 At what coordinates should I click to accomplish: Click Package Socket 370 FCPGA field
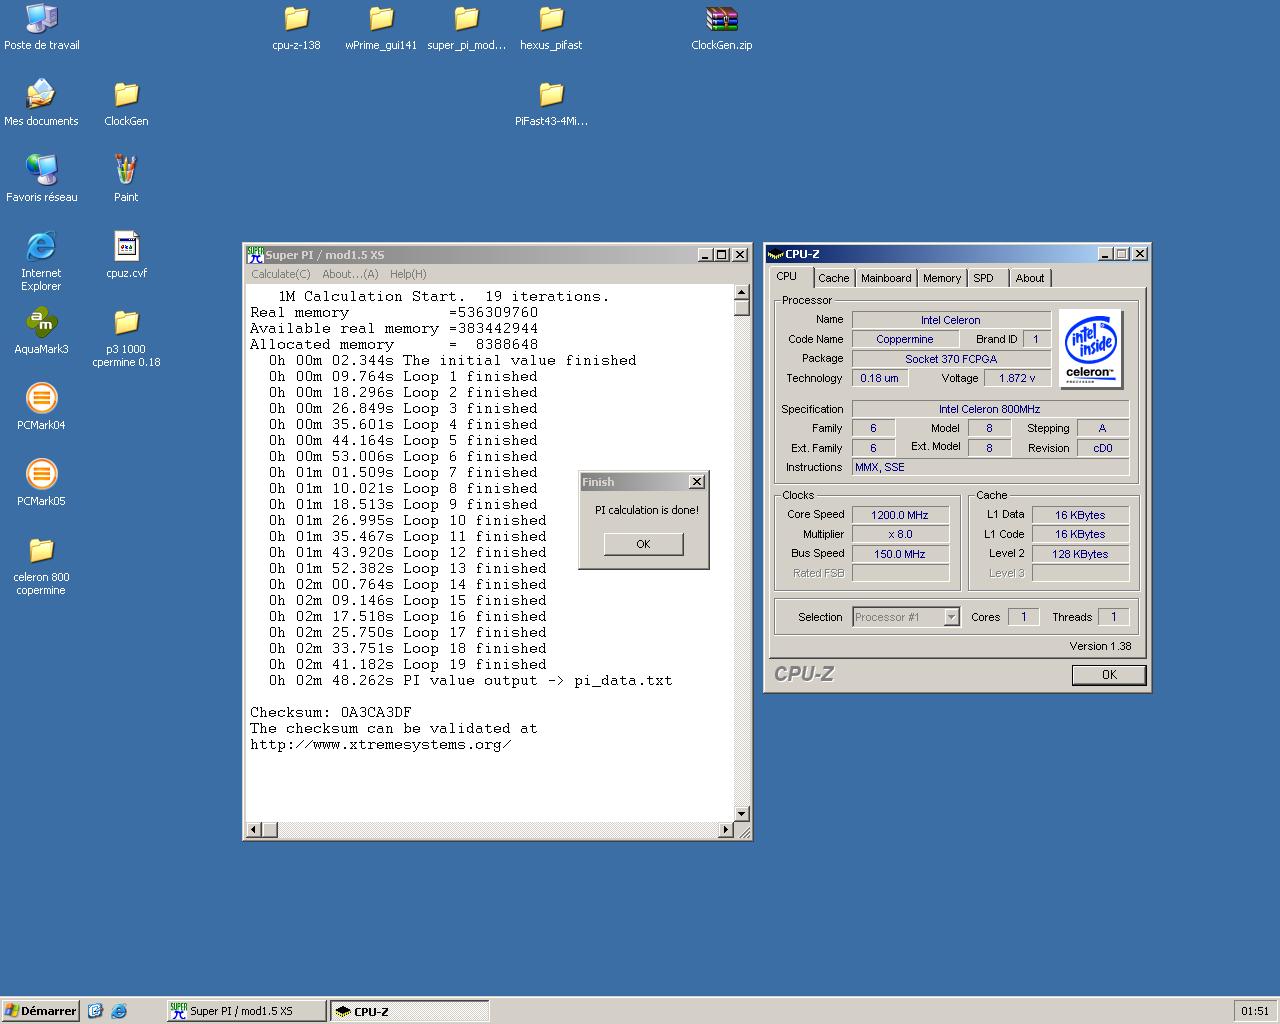click(951, 359)
